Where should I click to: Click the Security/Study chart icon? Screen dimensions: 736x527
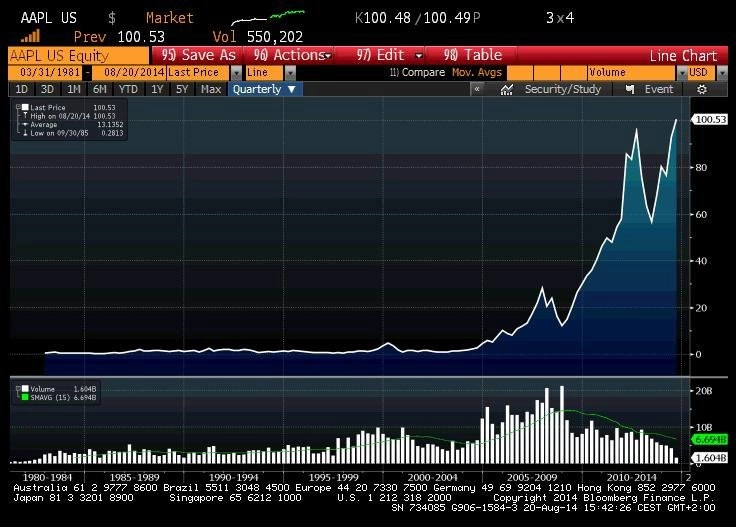pyautogui.click(x=506, y=89)
